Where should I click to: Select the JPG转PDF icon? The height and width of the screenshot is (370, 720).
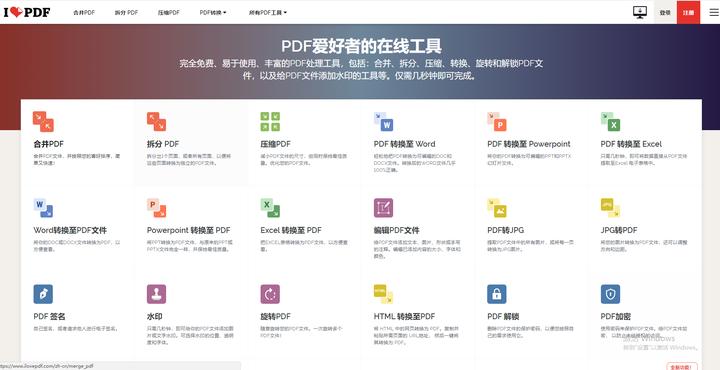610,208
